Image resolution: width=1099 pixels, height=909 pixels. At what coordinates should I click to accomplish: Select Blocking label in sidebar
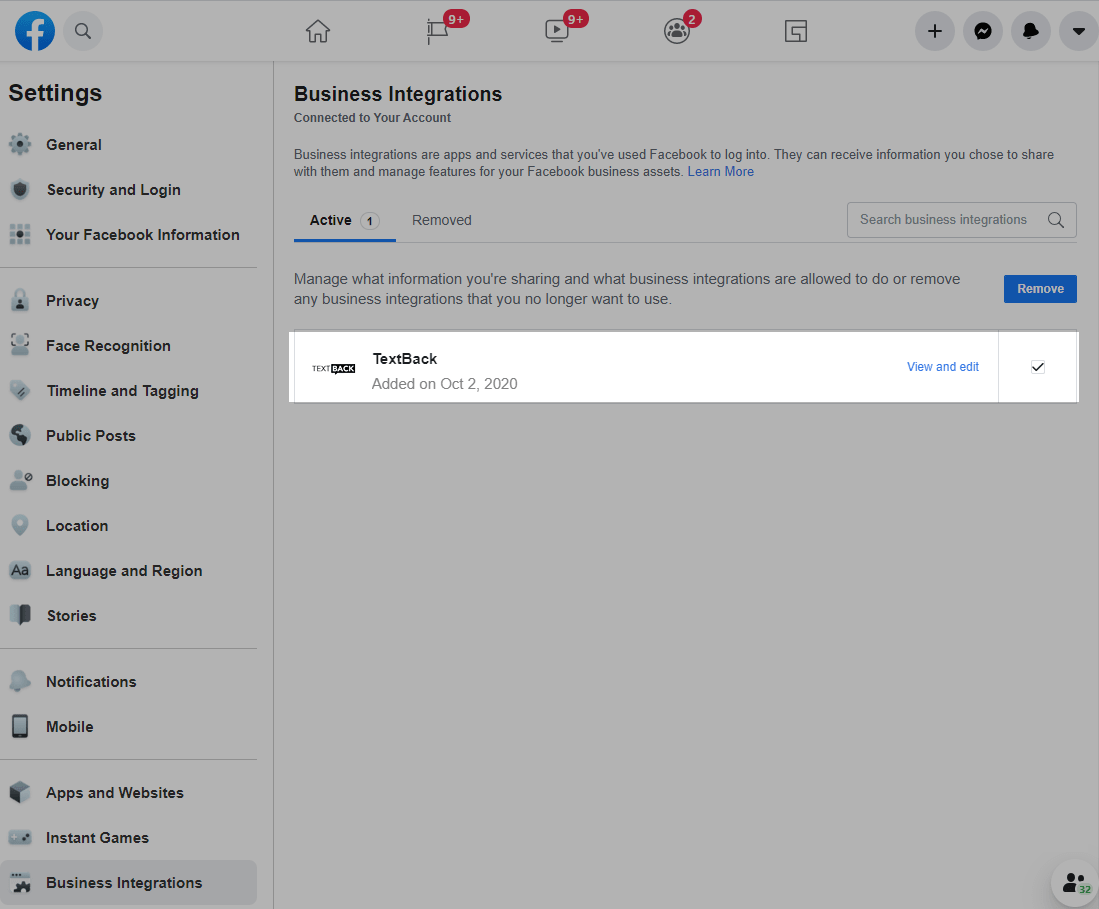pos(77,481)
